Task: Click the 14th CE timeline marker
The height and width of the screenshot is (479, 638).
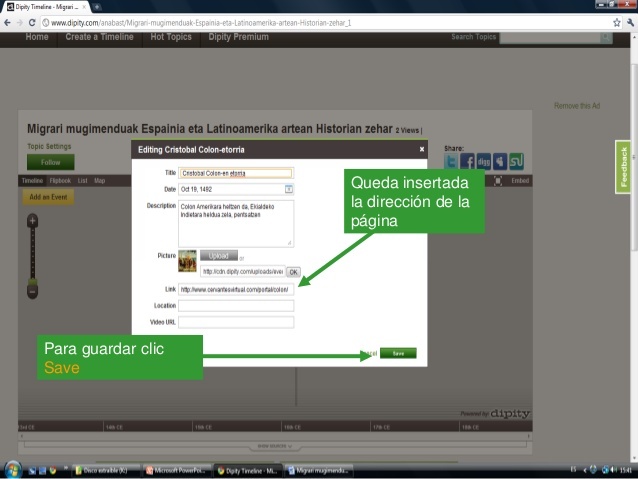Action: tap(114, 427)
